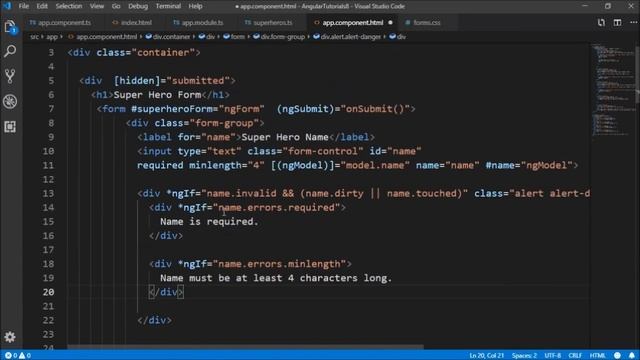The width and height of the screenshot is (640, 360).
Task: Click CRLF end of line setting
Action: tap(575, 356)
